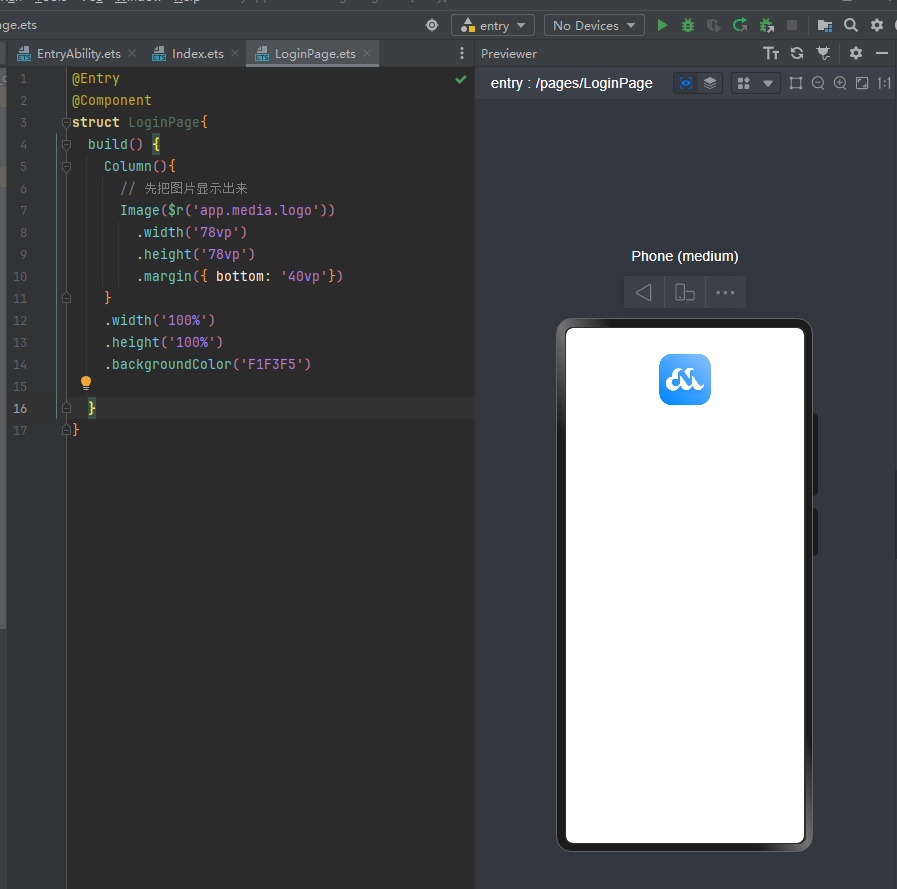Click fold end marker on line 11
The height and width of the screenshot is (889, 897).
click(66, 298)
